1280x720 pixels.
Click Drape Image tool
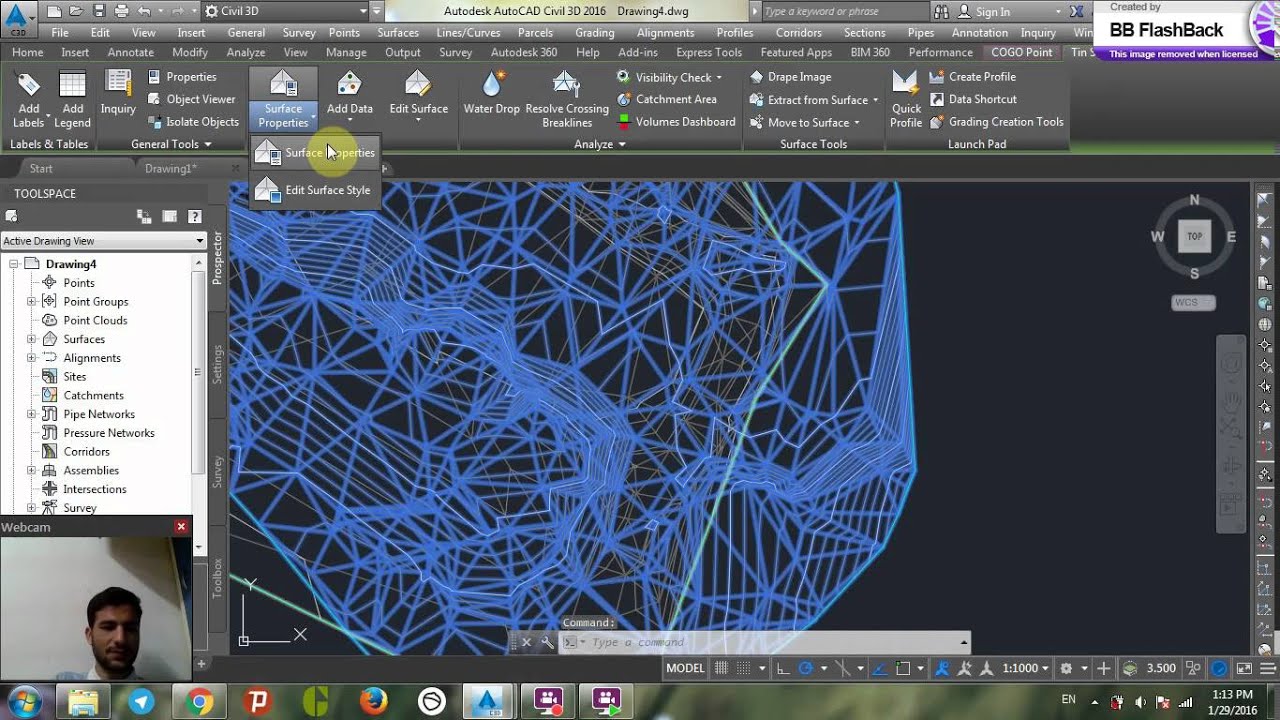point(790,77)
